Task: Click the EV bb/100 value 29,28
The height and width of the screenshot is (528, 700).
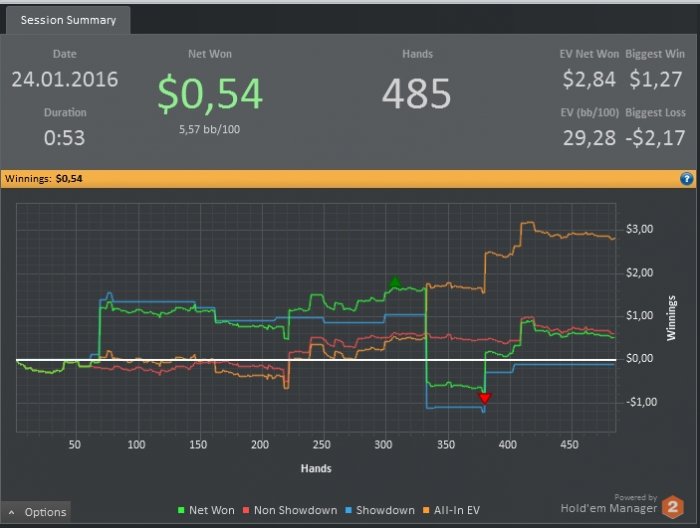Action: click(x=589, y=138)
